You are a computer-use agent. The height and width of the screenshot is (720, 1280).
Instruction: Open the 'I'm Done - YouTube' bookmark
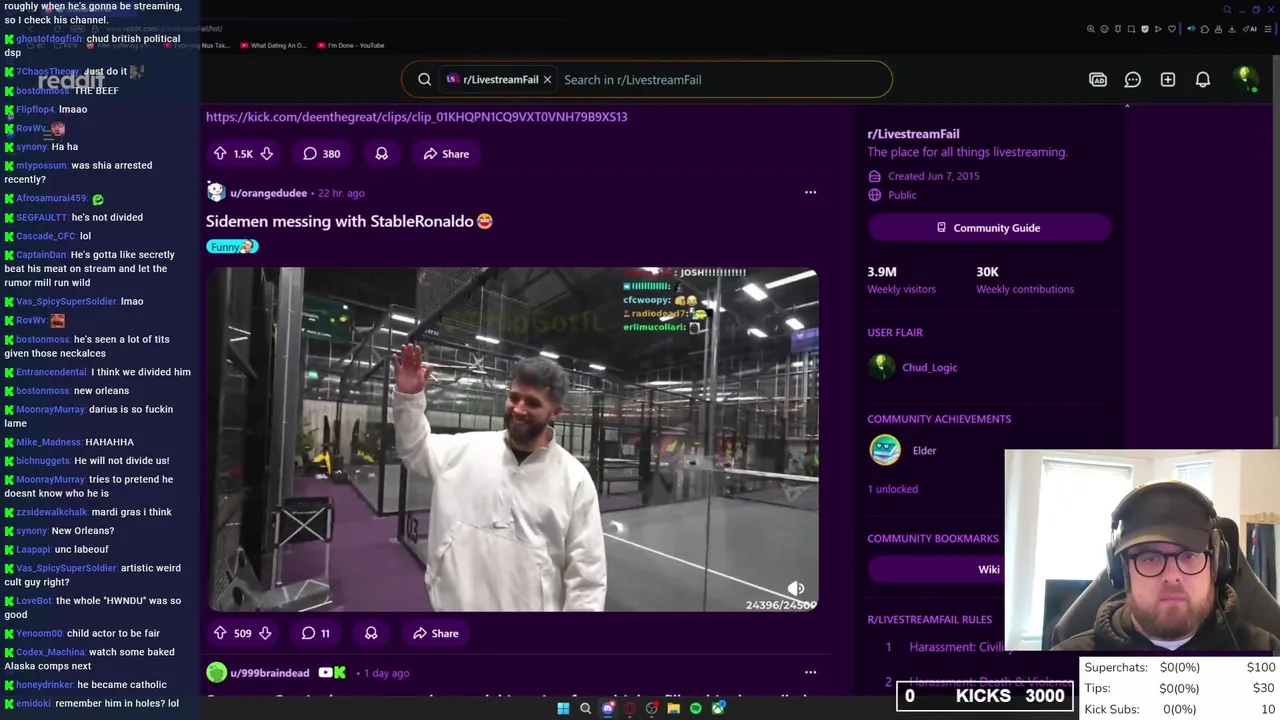350,45
